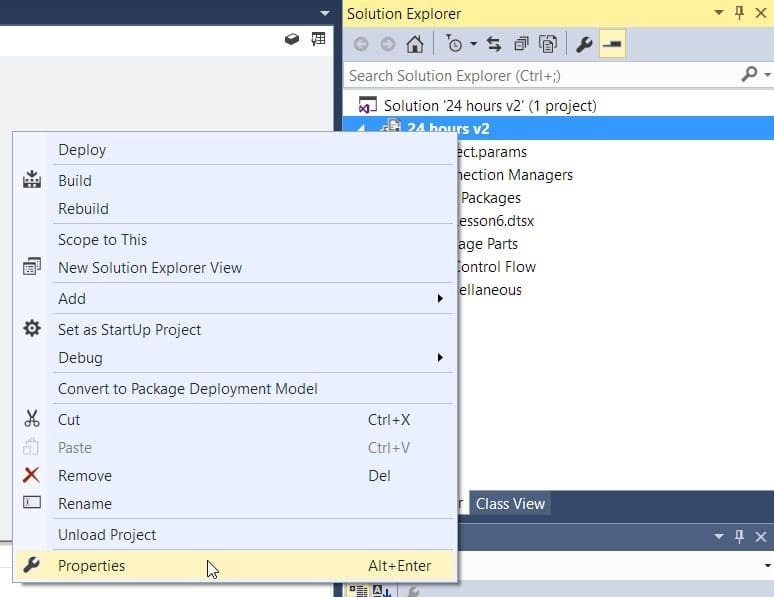Viewport: 774px width, 597px height.
Task: Choose Properties from the context menu
Action: [x=234, y=566]
